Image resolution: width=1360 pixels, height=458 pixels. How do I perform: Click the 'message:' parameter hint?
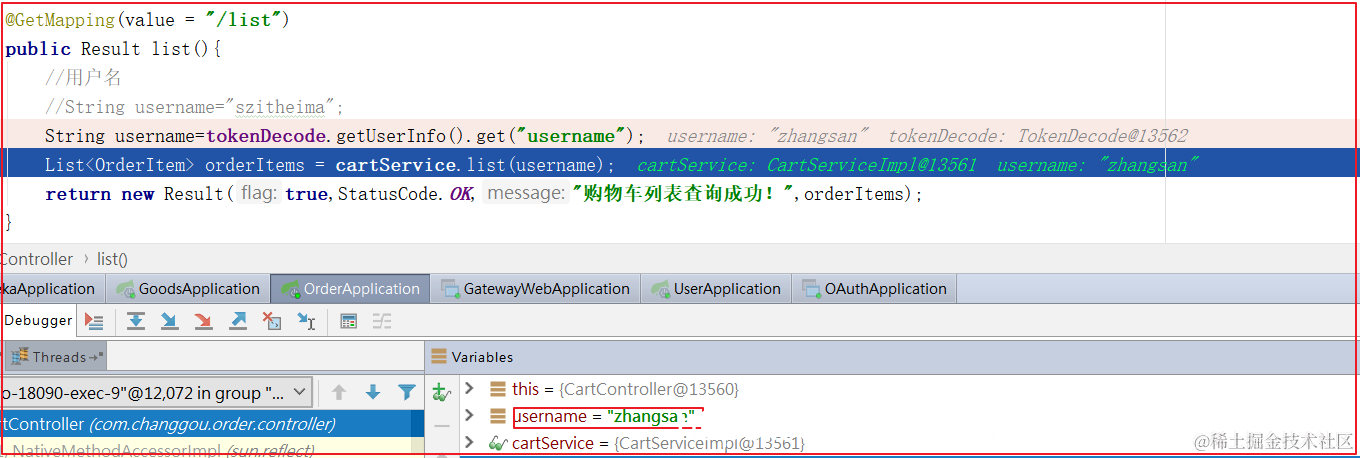pos(526,194)
